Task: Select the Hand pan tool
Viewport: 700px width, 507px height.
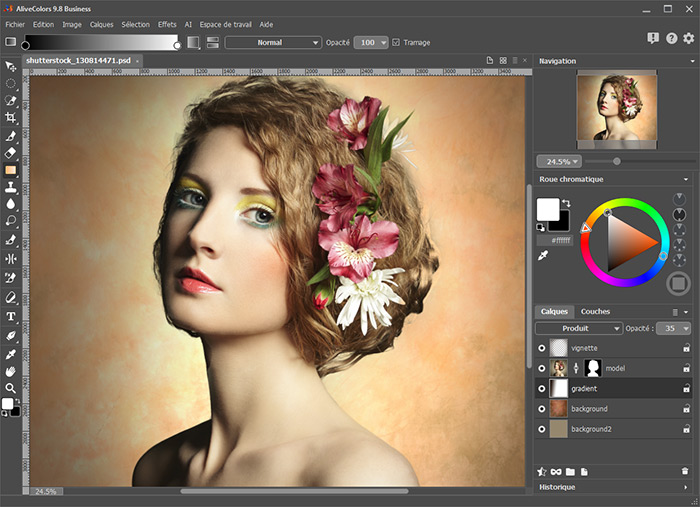Action: click(x=10, y=371)
